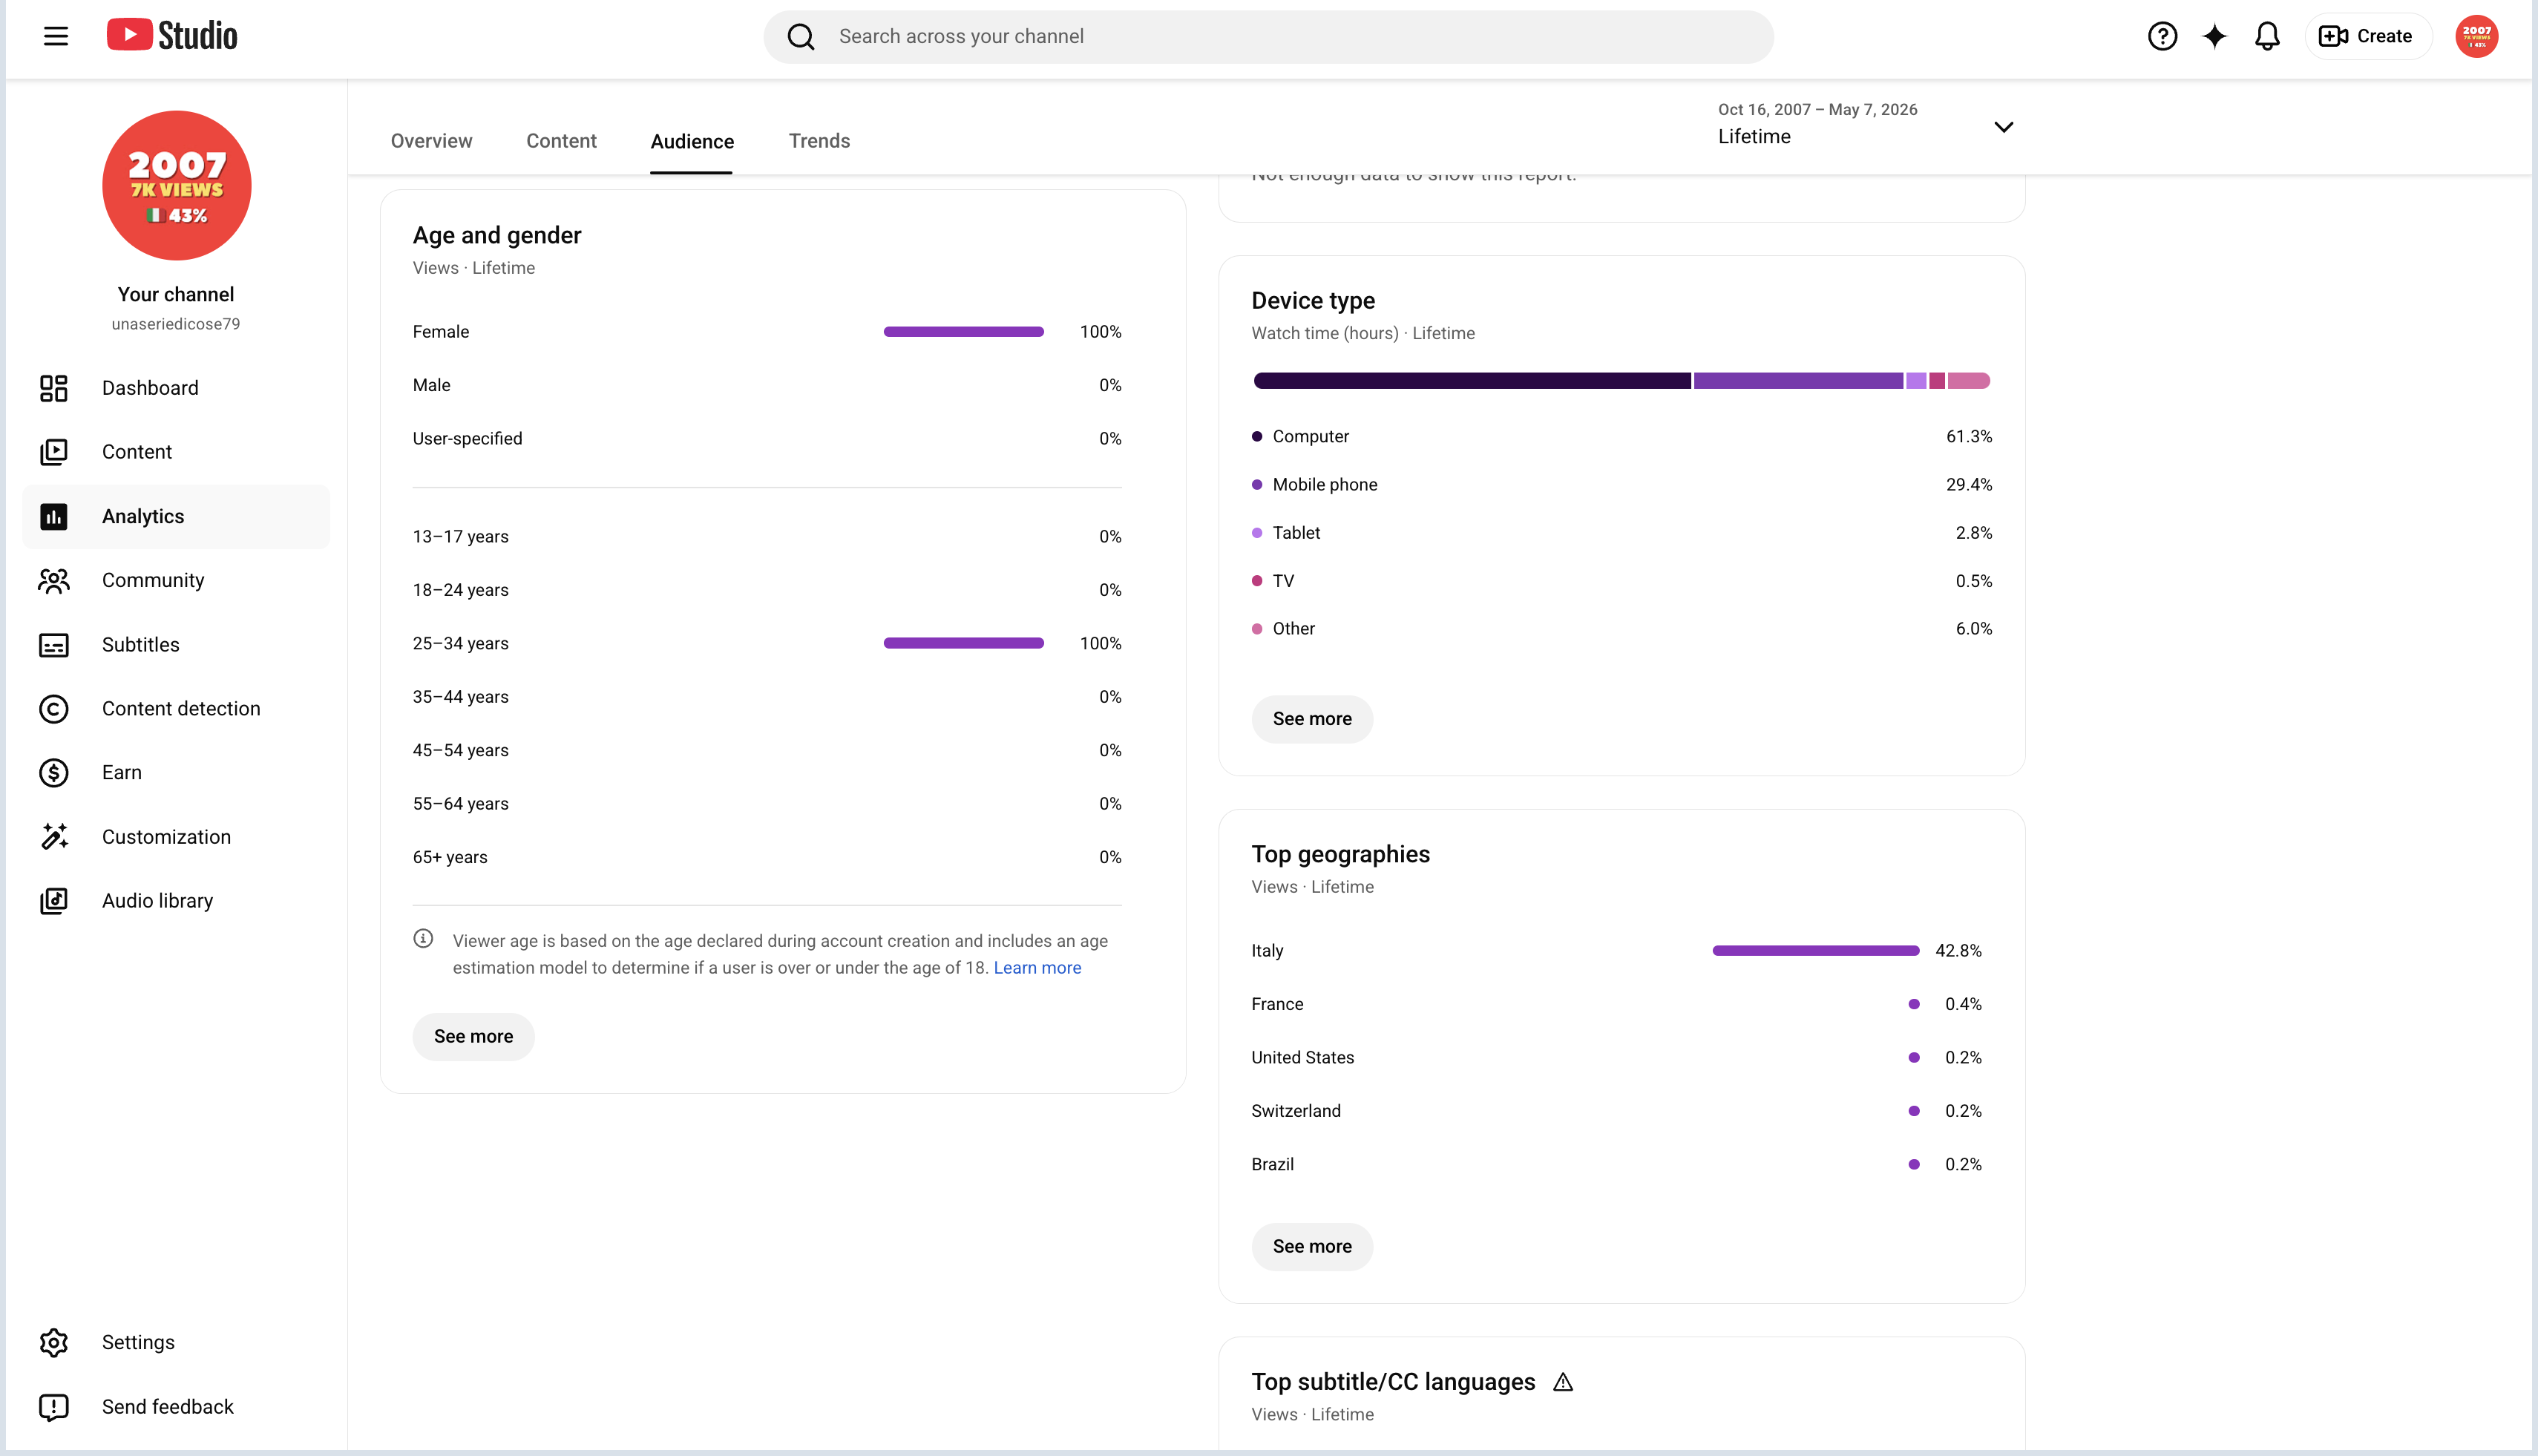Image resolution: width=2538 pixels, height=1456 pixels.
Task: Click the Community people icon
Action: (x=54, y=581)
